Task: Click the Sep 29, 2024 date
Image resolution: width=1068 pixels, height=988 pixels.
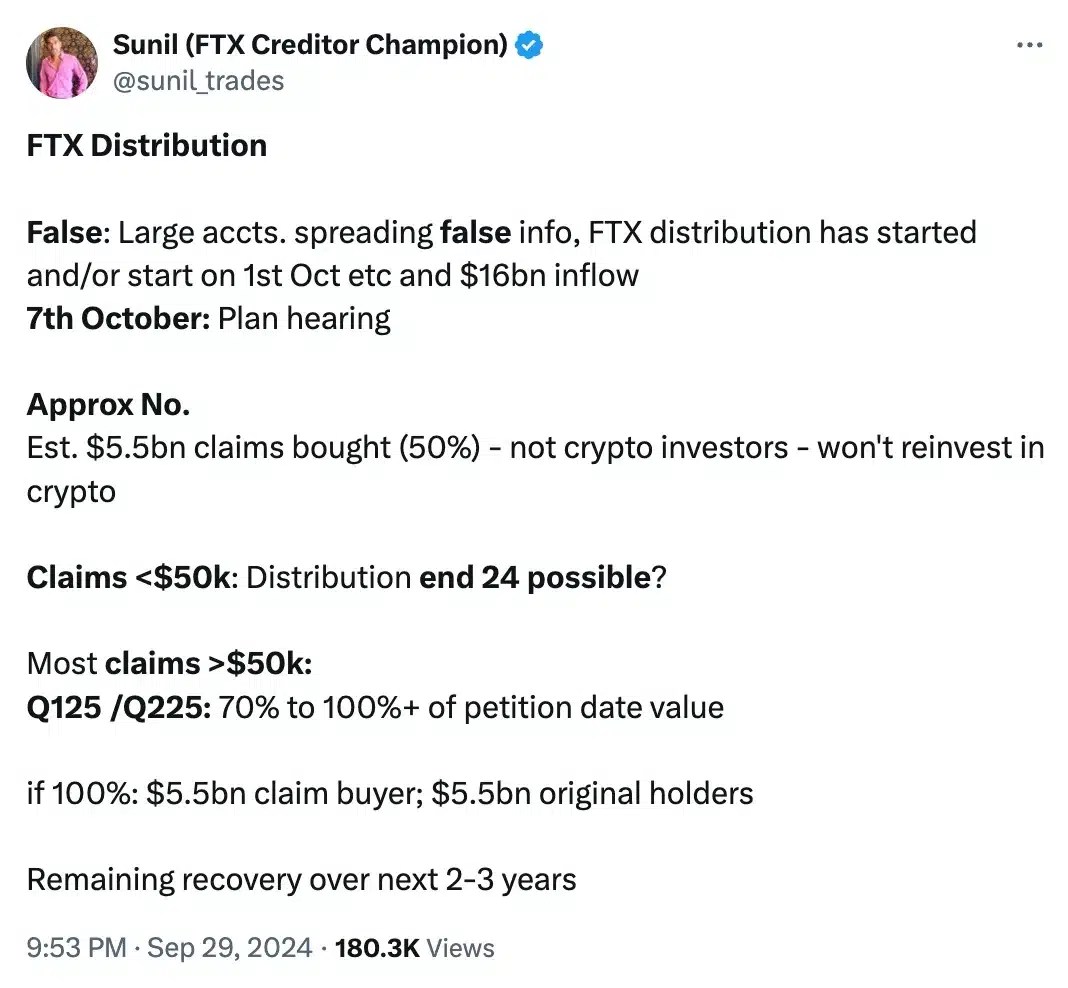Action: click(229, 947)
